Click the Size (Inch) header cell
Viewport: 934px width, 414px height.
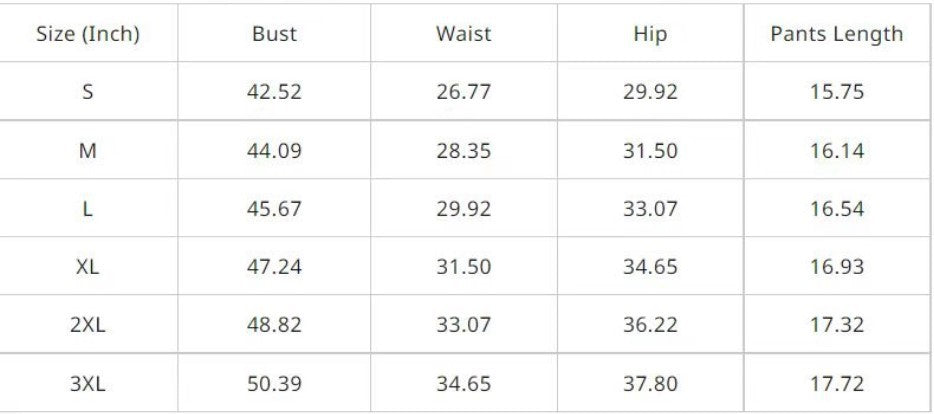(x=88, y=34)
